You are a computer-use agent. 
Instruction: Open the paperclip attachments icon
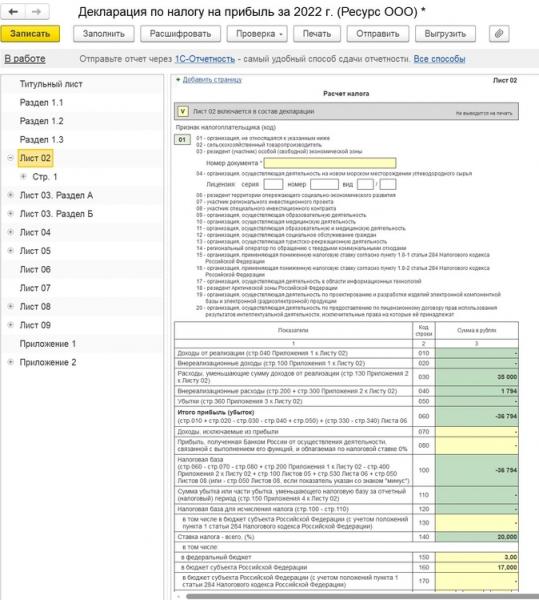pos(499,34)
